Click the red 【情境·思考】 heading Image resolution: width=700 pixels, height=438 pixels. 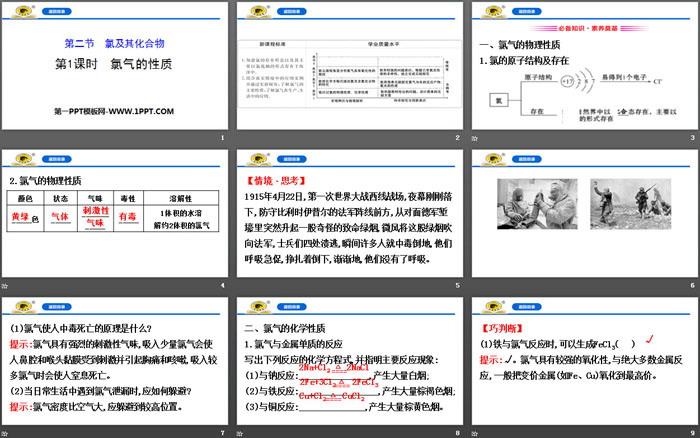(277, 182)
